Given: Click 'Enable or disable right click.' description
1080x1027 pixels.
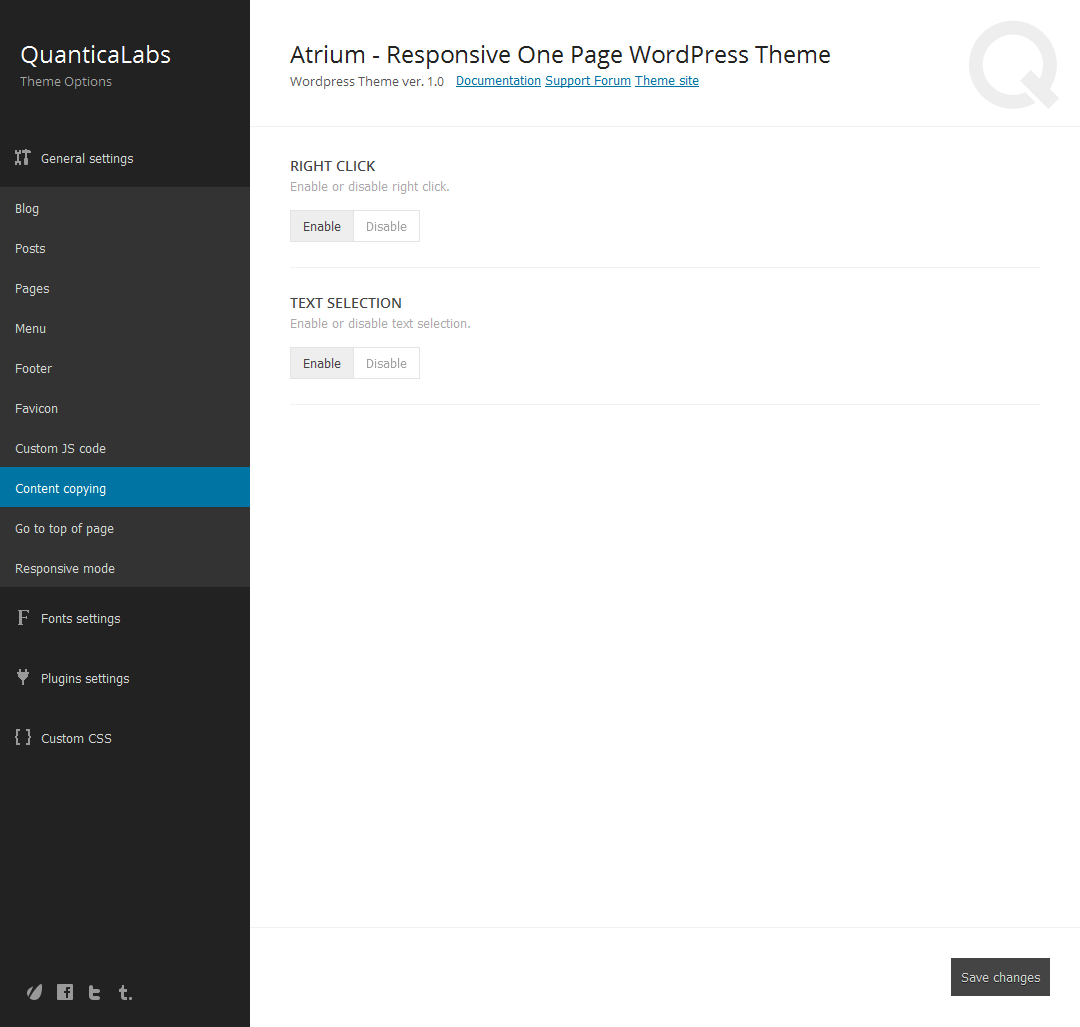Looking at the screenshot, I should 369,187.
